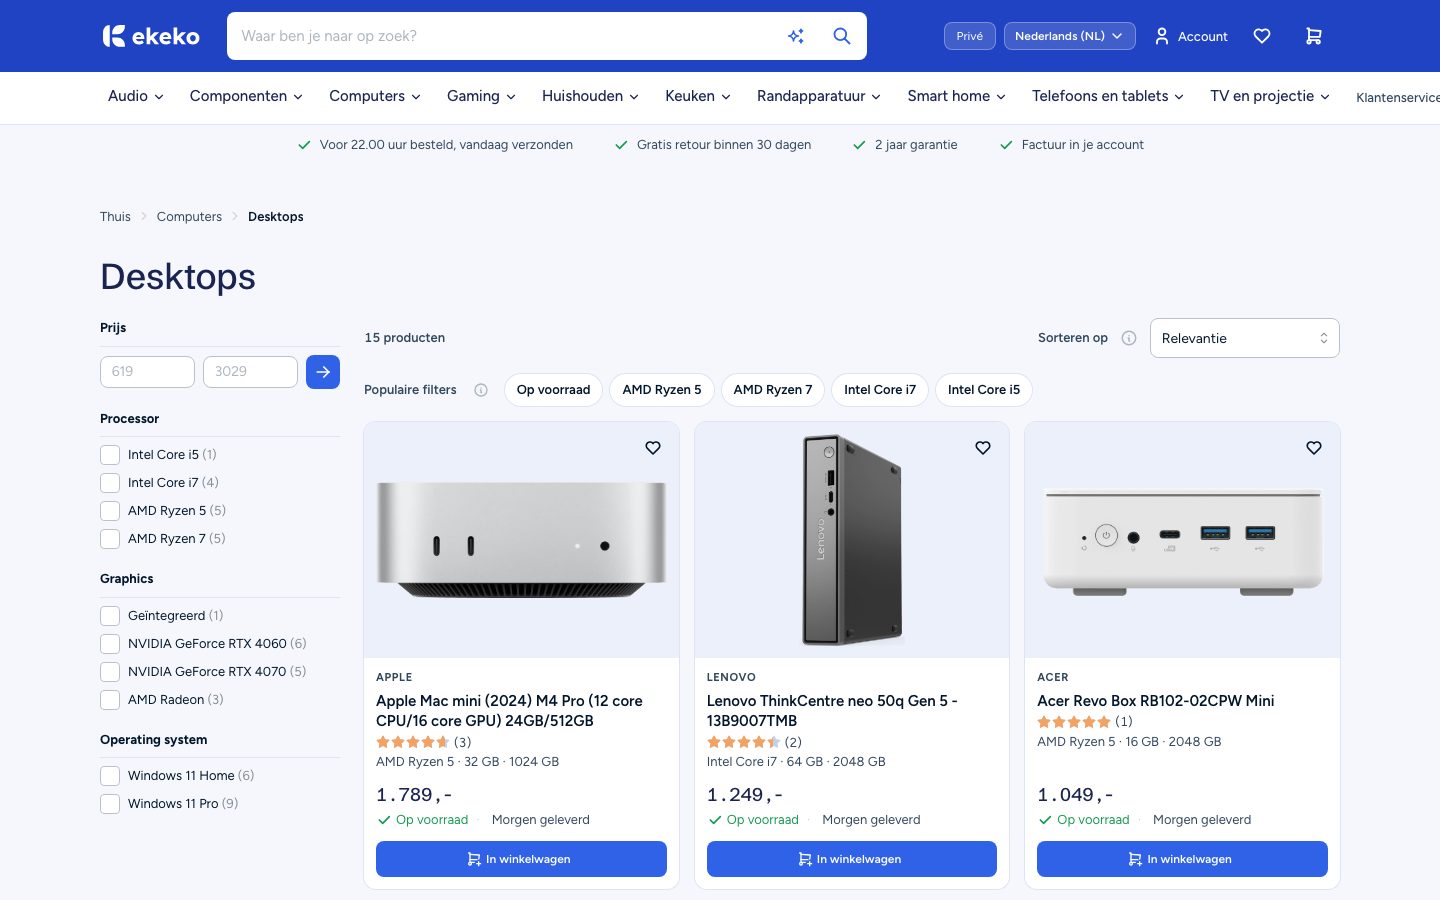
Task: Expand the Componenten category menu
Action: [x=246, y=96]
